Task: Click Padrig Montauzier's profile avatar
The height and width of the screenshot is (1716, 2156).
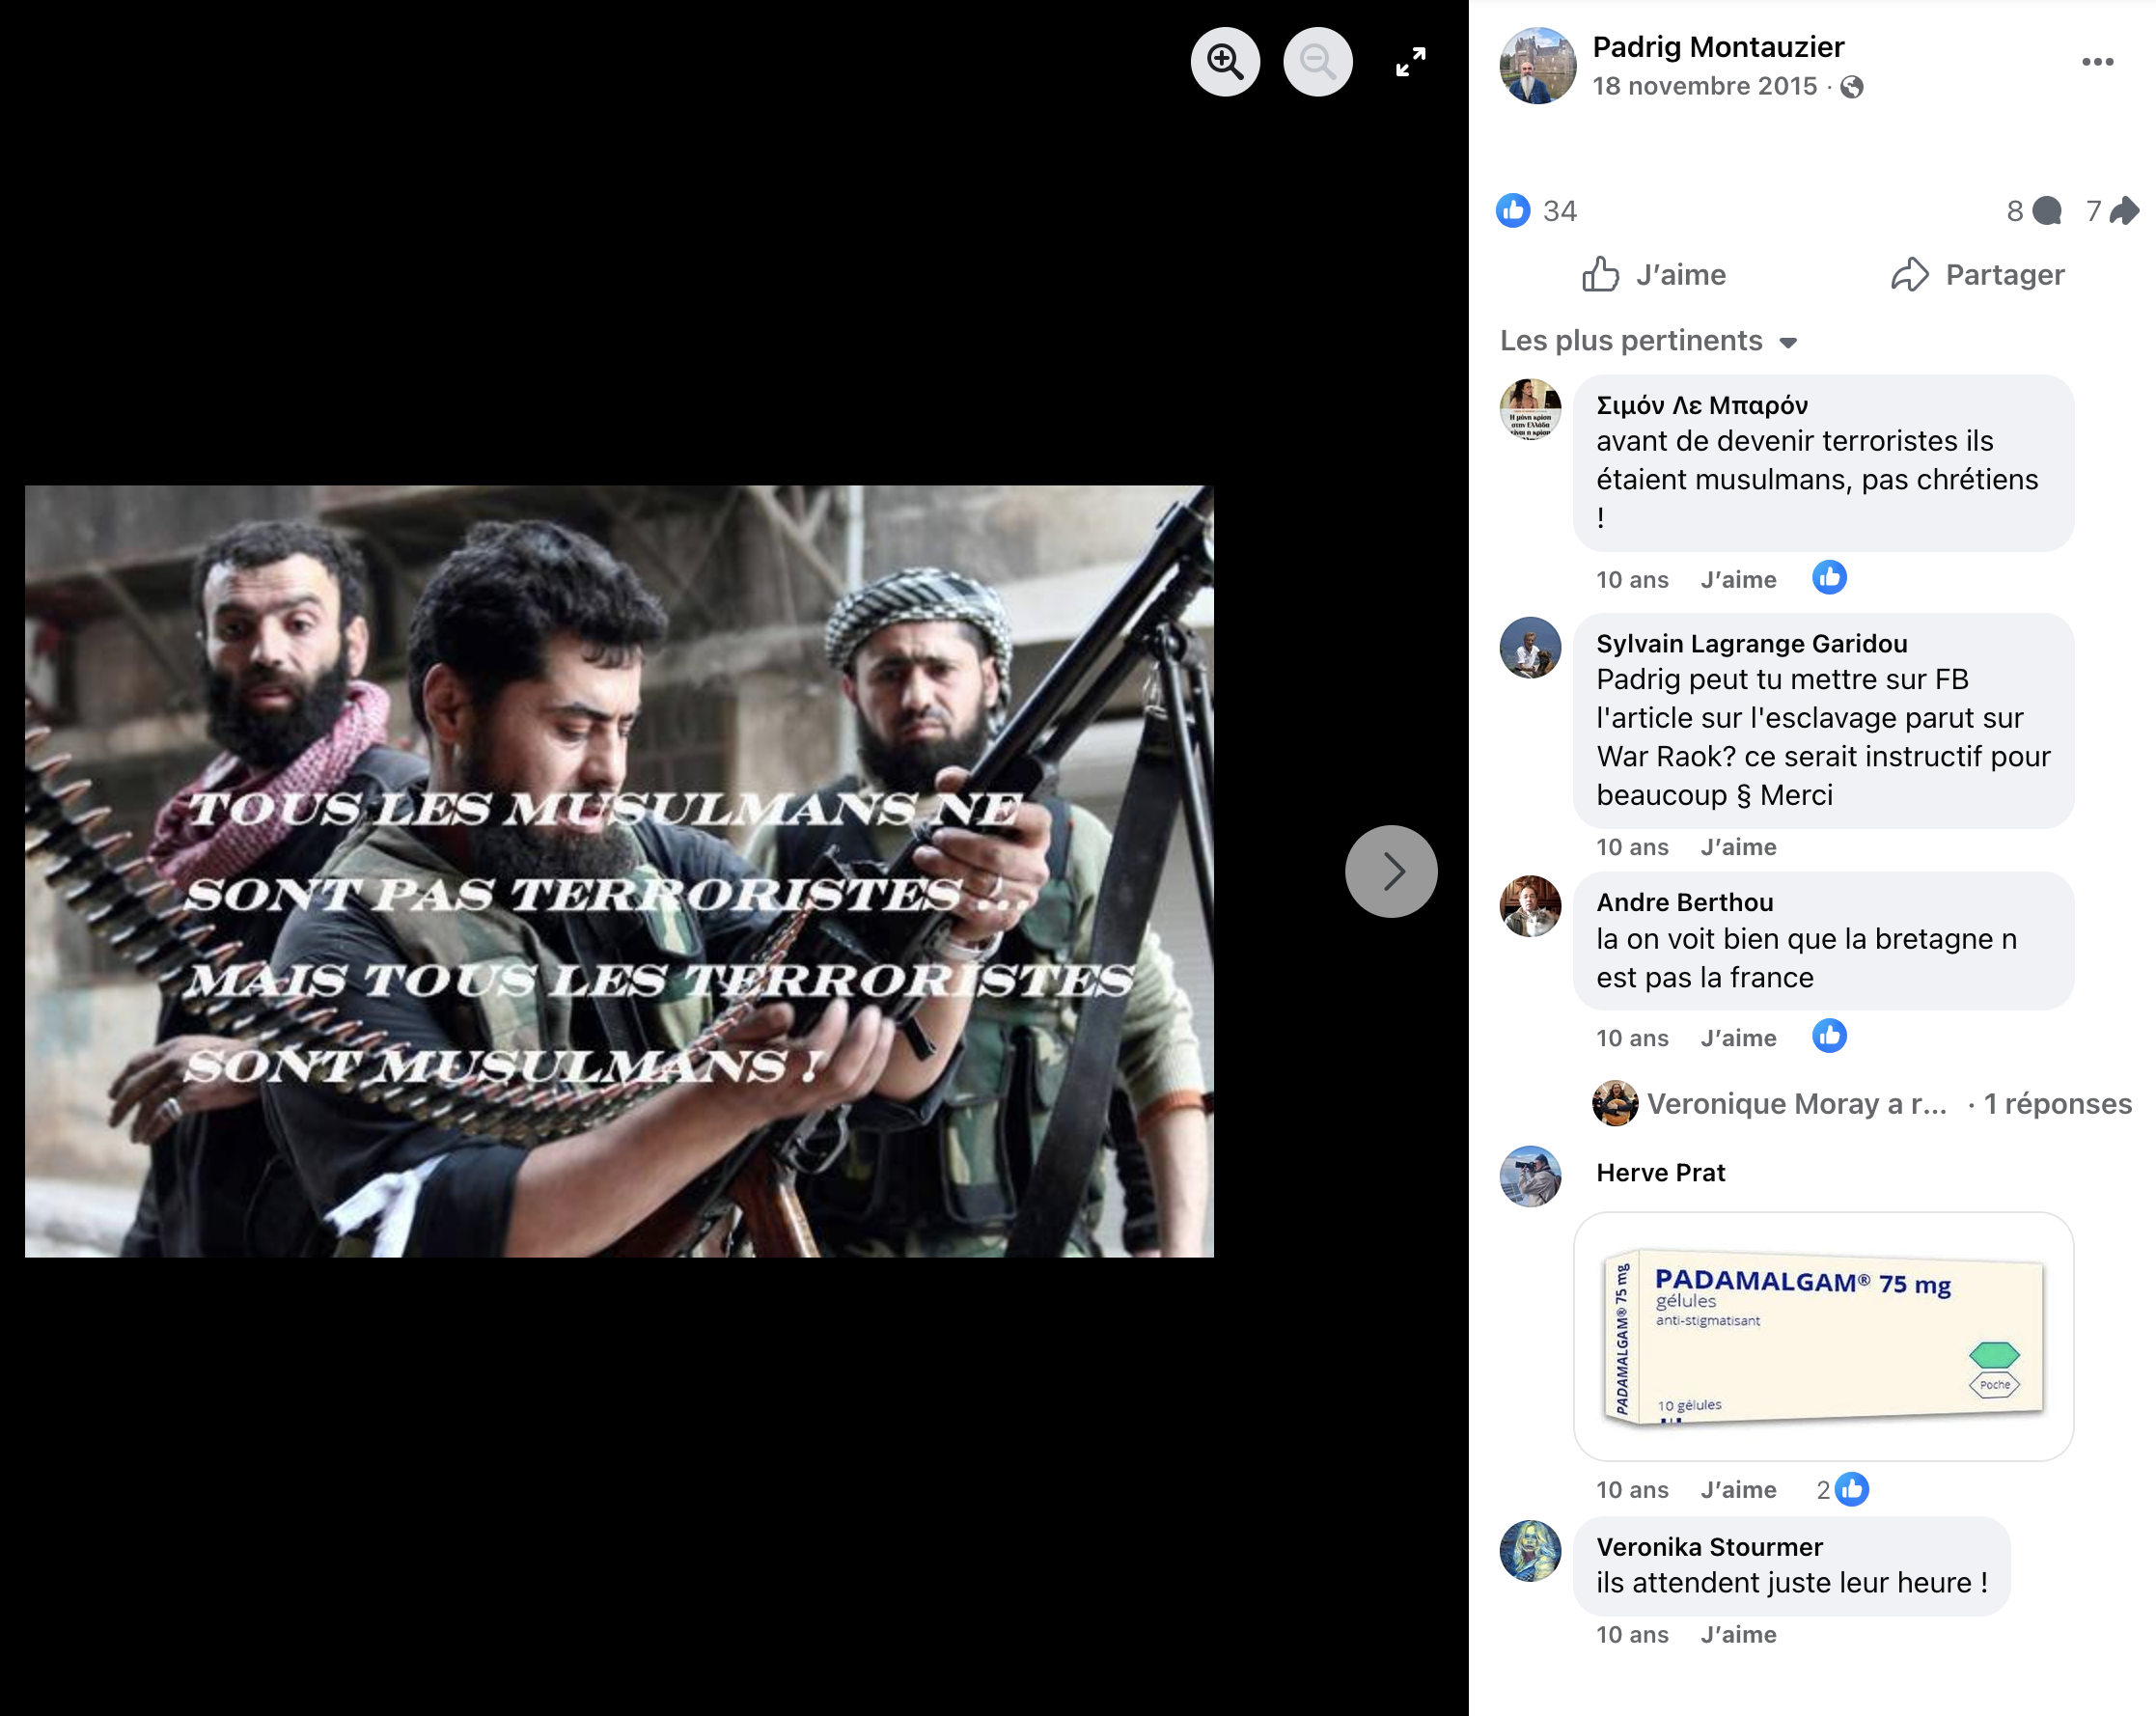Action: (x=1537, y=66)
